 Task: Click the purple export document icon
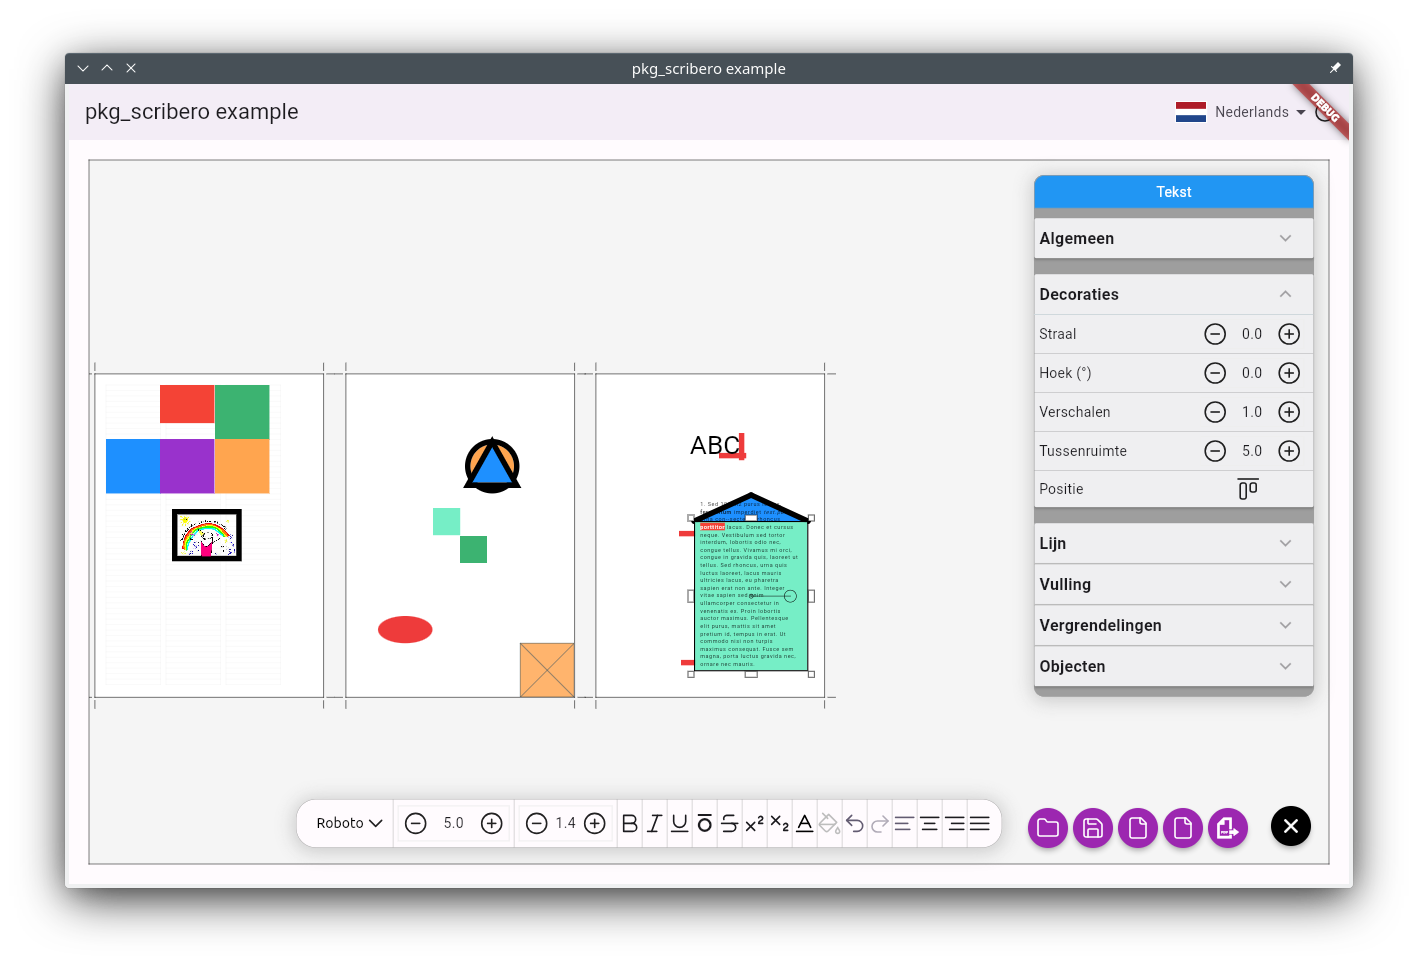(1227, 827)
